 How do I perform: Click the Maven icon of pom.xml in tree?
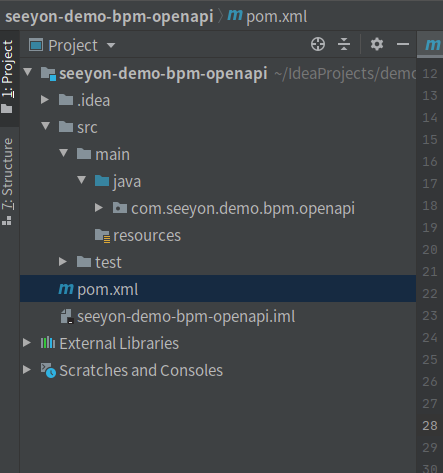tap(66, 288)
